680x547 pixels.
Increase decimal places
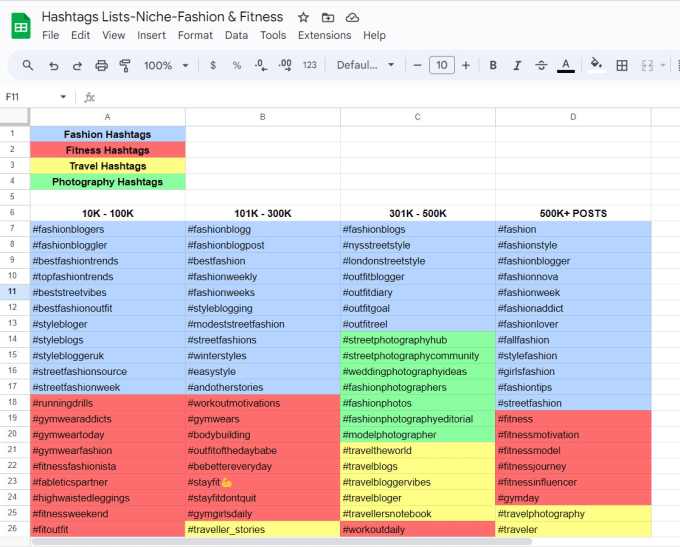[x=285, y=66]
